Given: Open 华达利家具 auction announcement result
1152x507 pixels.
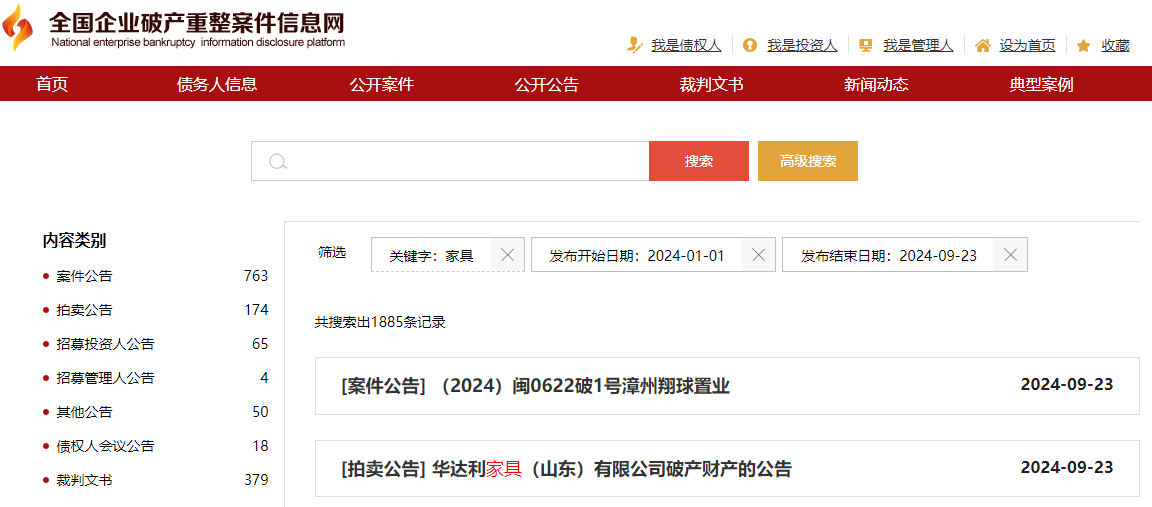Looking at the screenshot, I should coord(566,469).
